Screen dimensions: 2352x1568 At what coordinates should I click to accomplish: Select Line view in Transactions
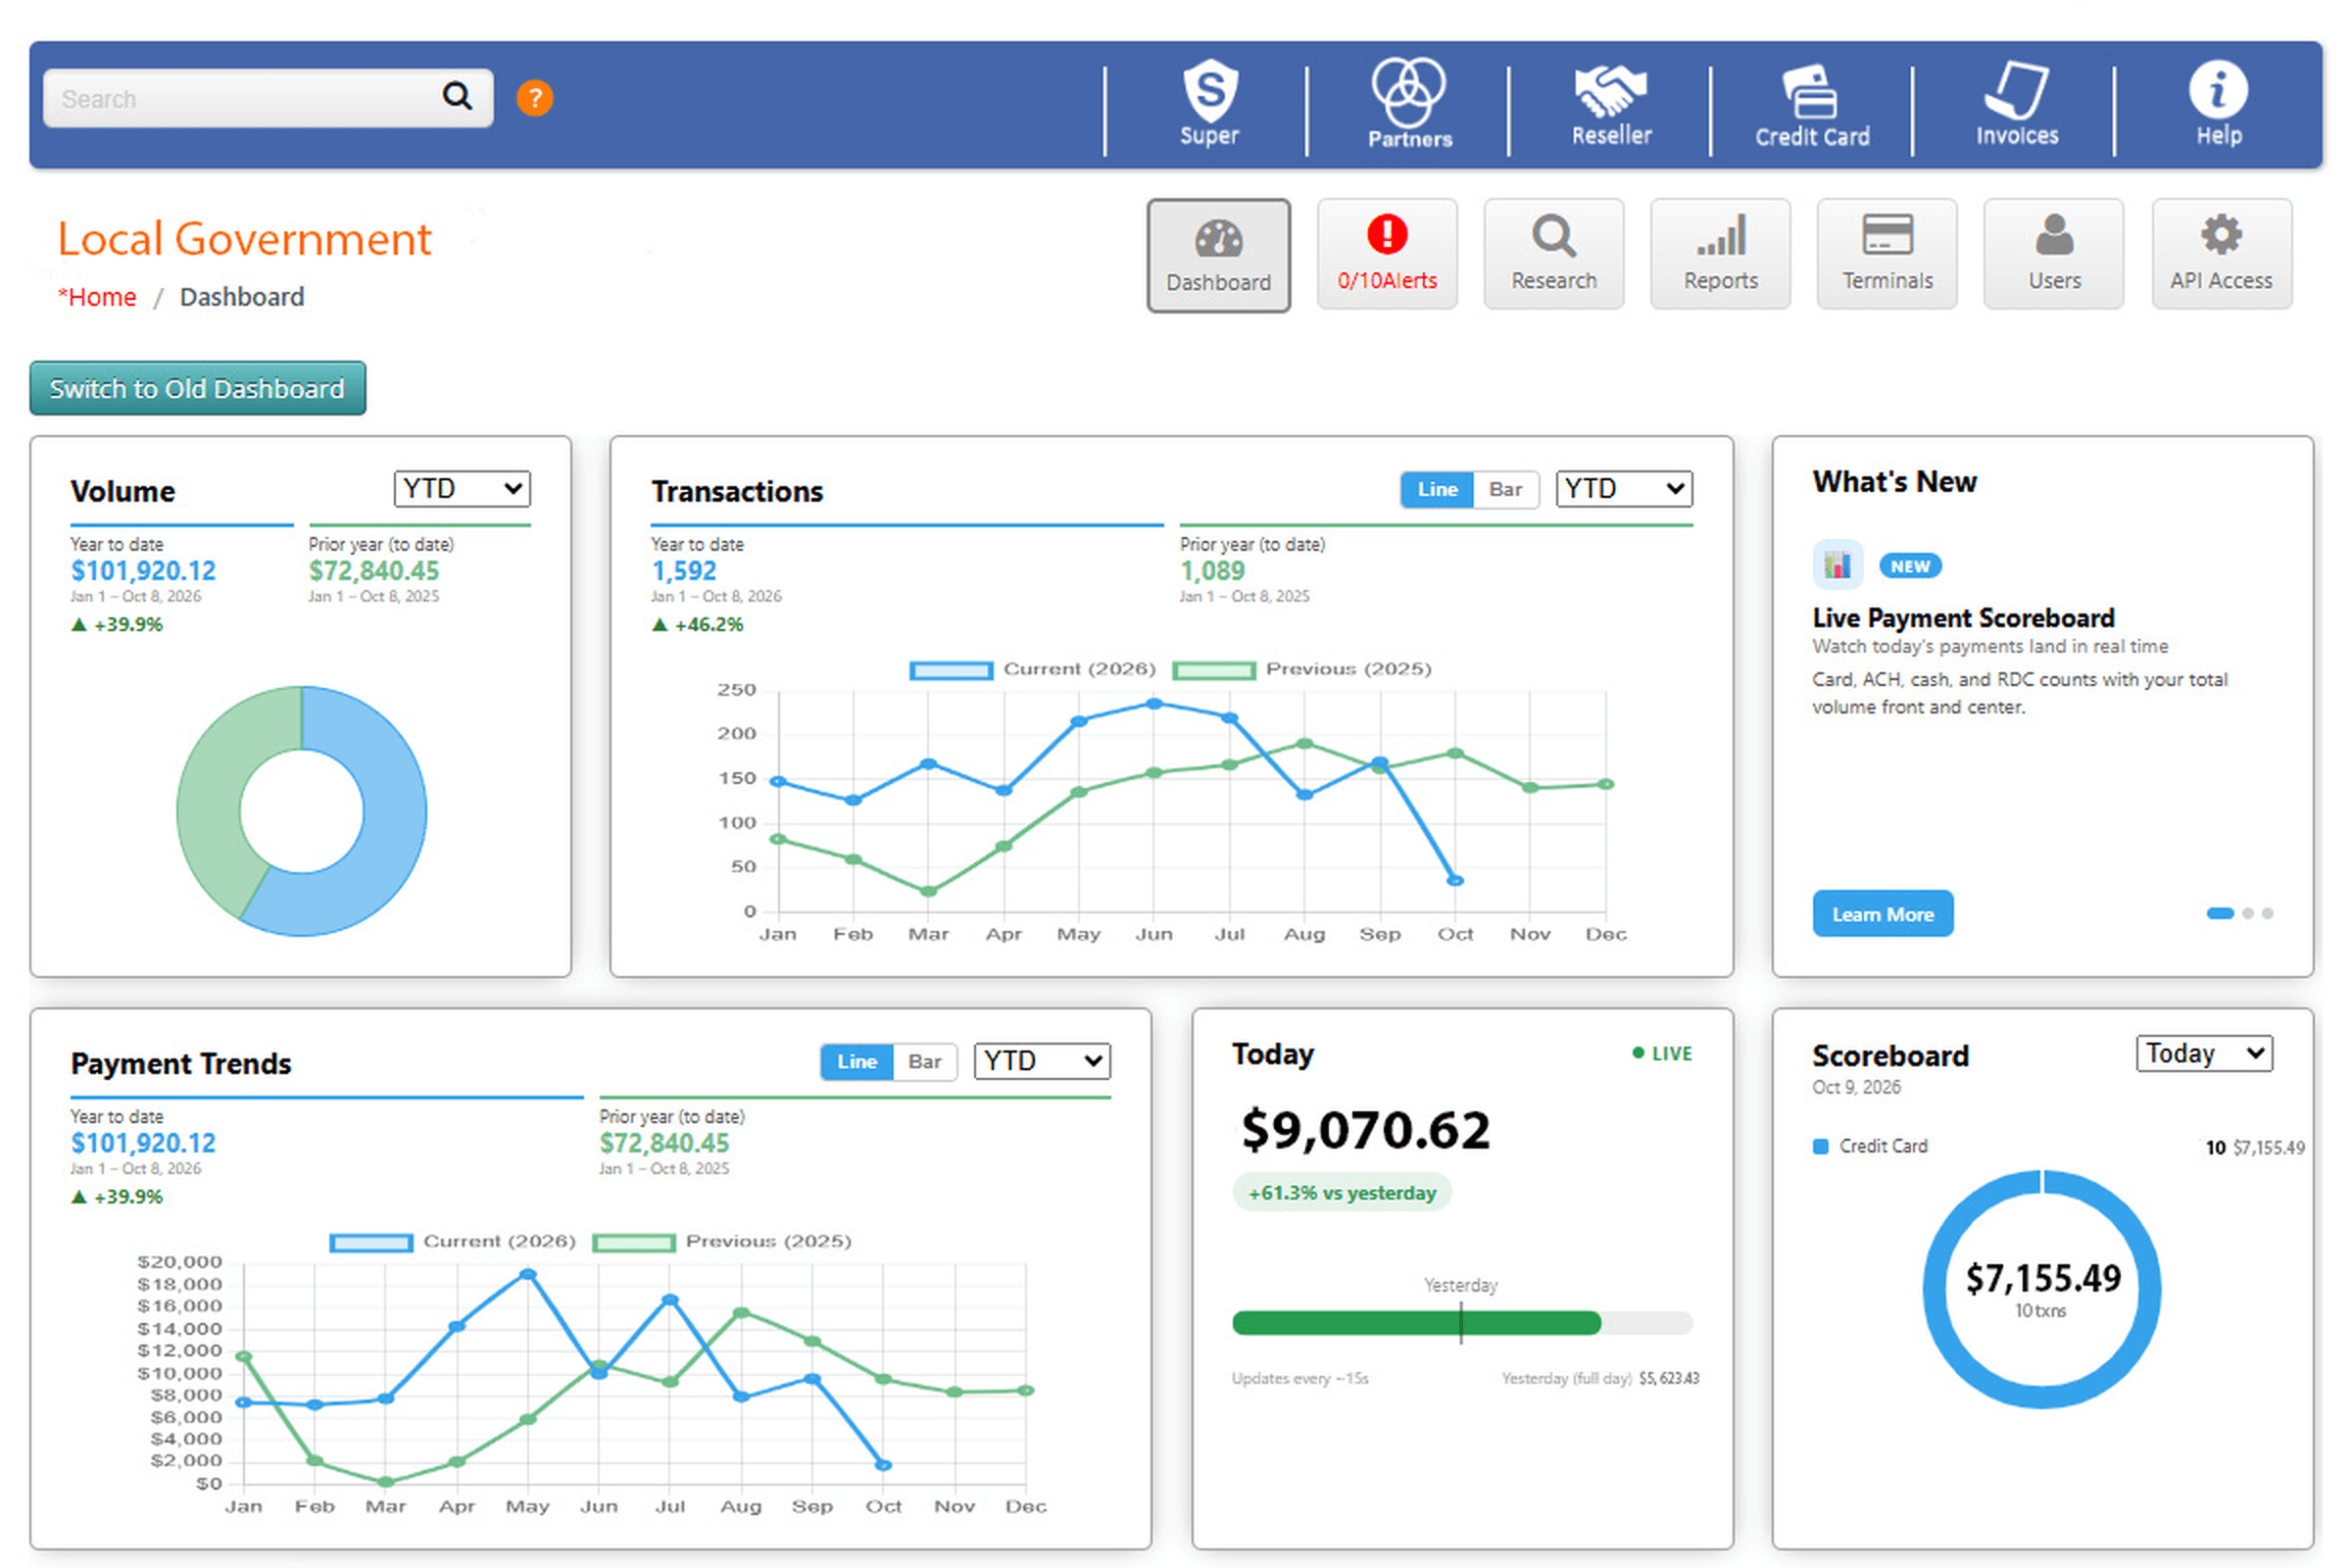pos(1437,489)
